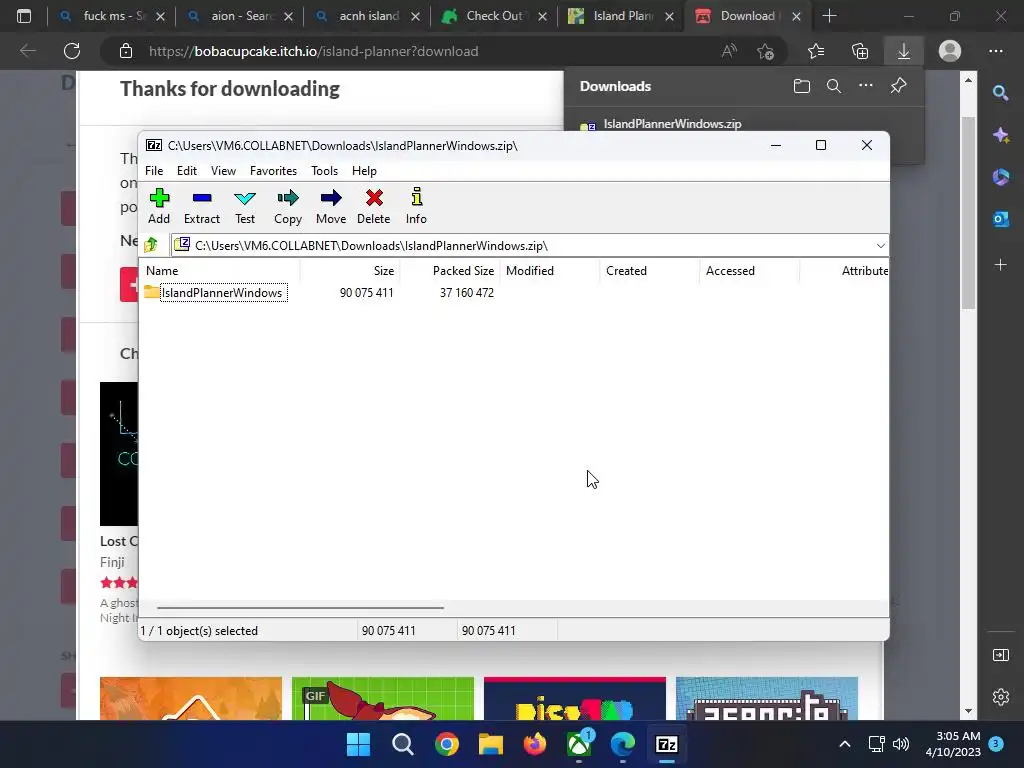Open the Edit menu in 7-Zip
The width and height of the screenshot is (1024, 768).
[187, 170]
